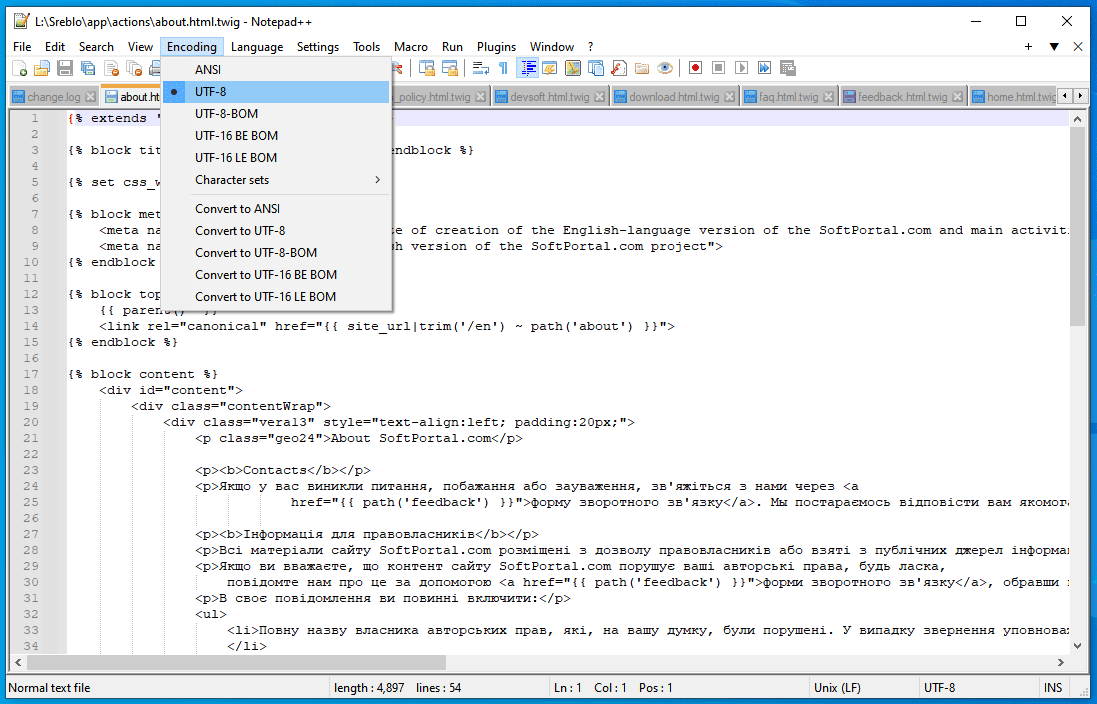
Task: Close the devsoft.html.twig tab
Action: tap(599, 97)
